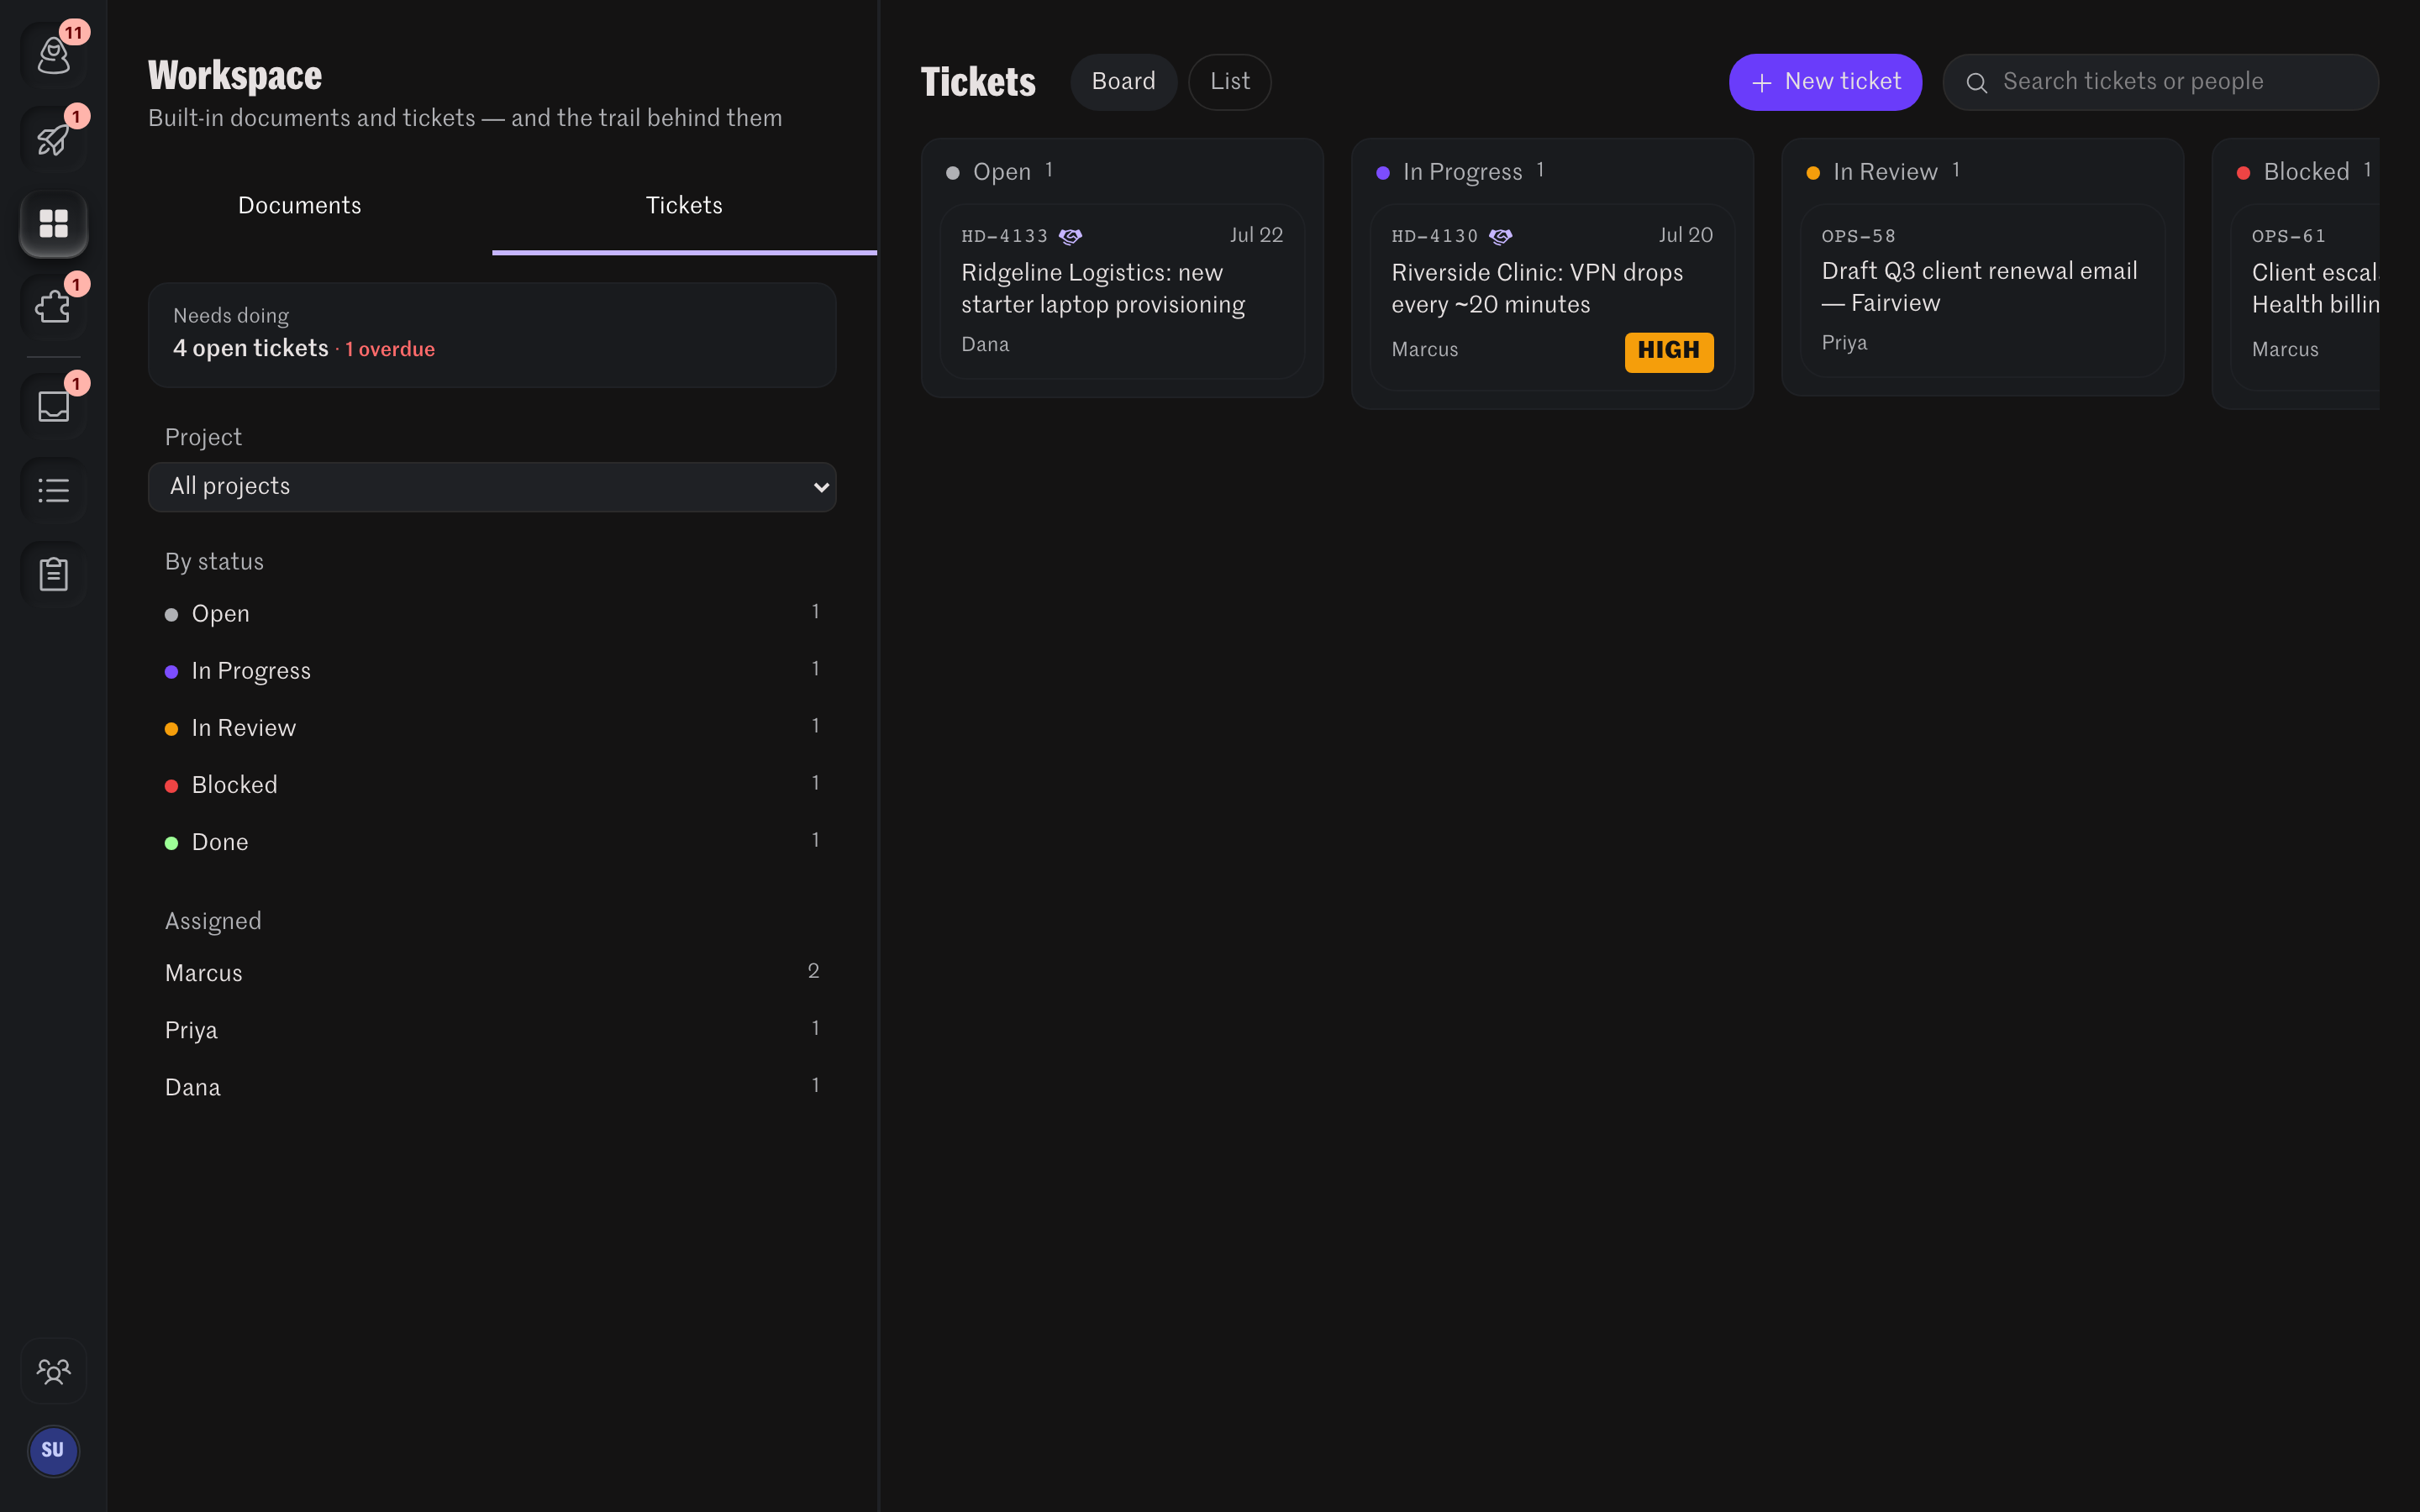Image resolution: width=2420 pixels, height=1512 pixels.
Task: Click the Search tickets or people field
Action: tap(2160, 82)
